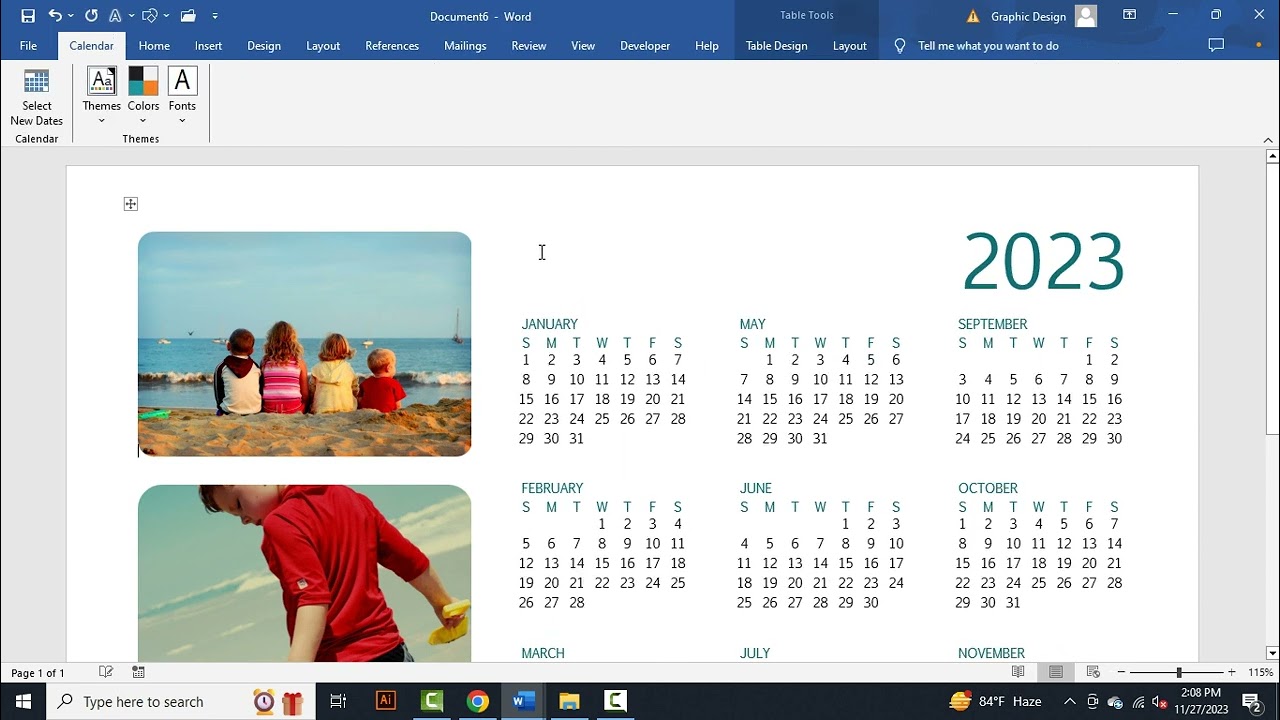Click the Open folder quick access icon
This screenshot has width=1280, height=720.
pyautogui.click(x=188, y=16)
